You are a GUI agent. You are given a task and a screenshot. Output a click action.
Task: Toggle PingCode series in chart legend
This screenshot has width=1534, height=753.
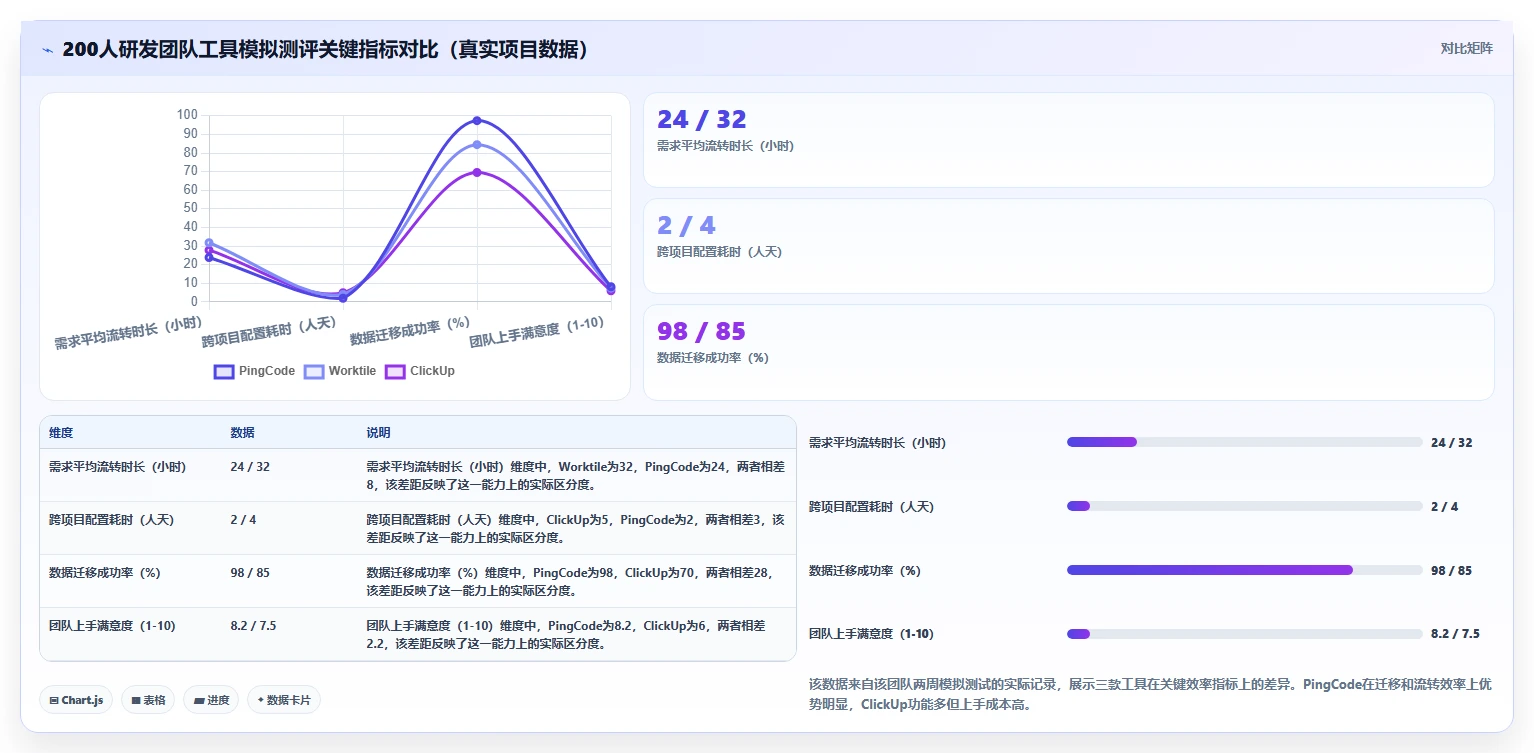254,371
